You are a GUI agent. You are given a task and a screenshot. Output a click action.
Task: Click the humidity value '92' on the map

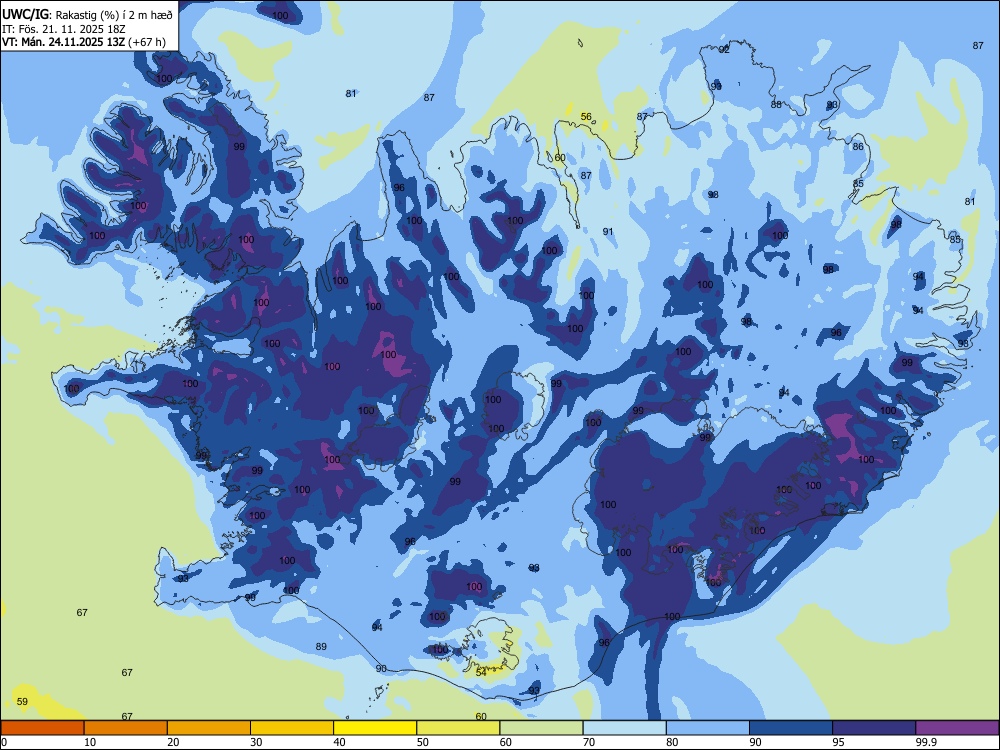pyautogui.click(x=724, y=50)
